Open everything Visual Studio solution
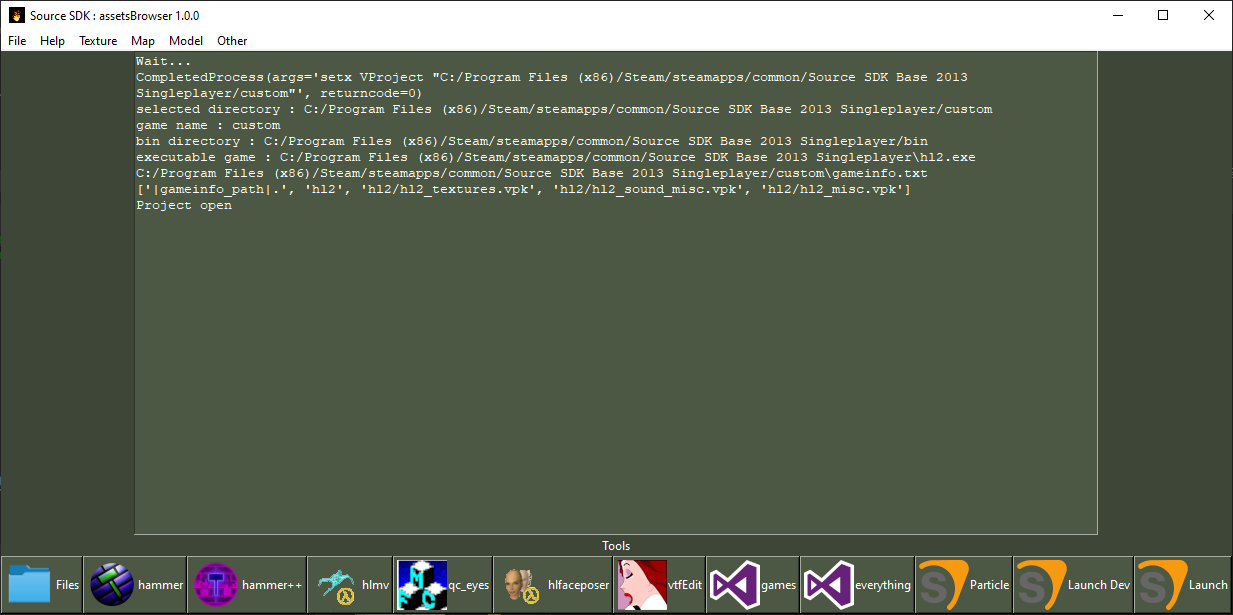The height and width of the screenshot is (615, 1233). [x=858, y=585]
